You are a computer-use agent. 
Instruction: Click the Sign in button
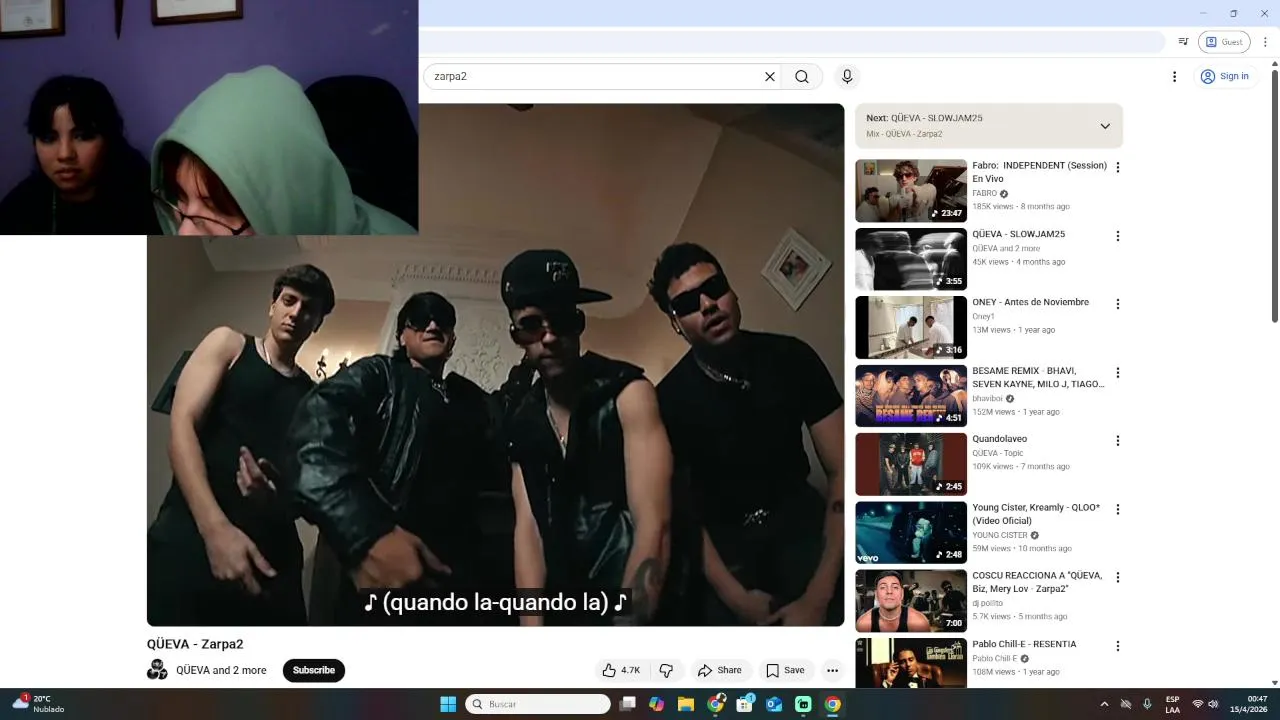point(1225,77)
